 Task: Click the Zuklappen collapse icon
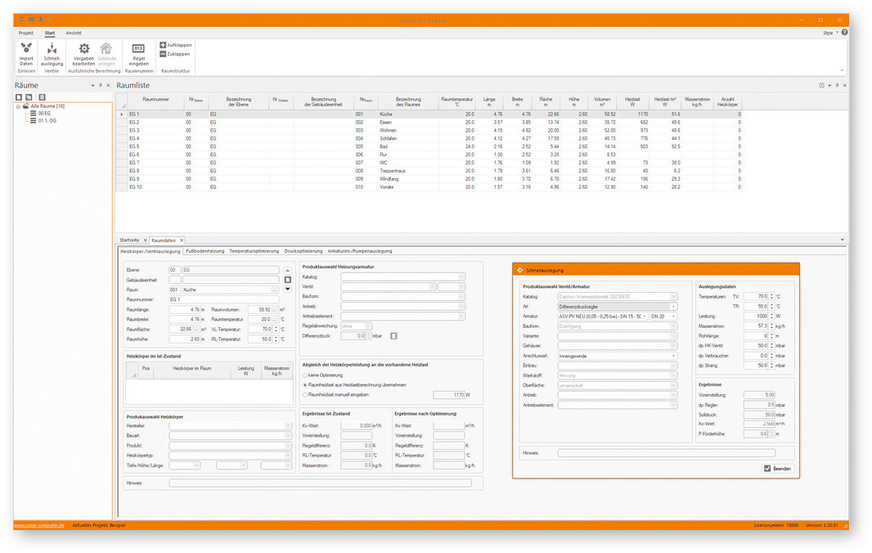click(x=163, y=54)
